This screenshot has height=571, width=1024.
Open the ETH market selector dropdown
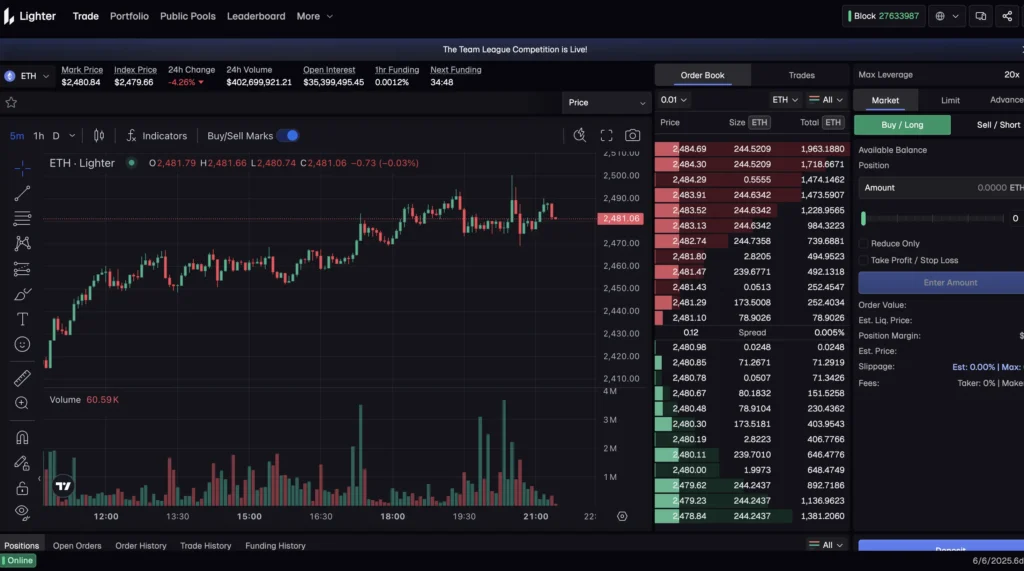(27, 76)
